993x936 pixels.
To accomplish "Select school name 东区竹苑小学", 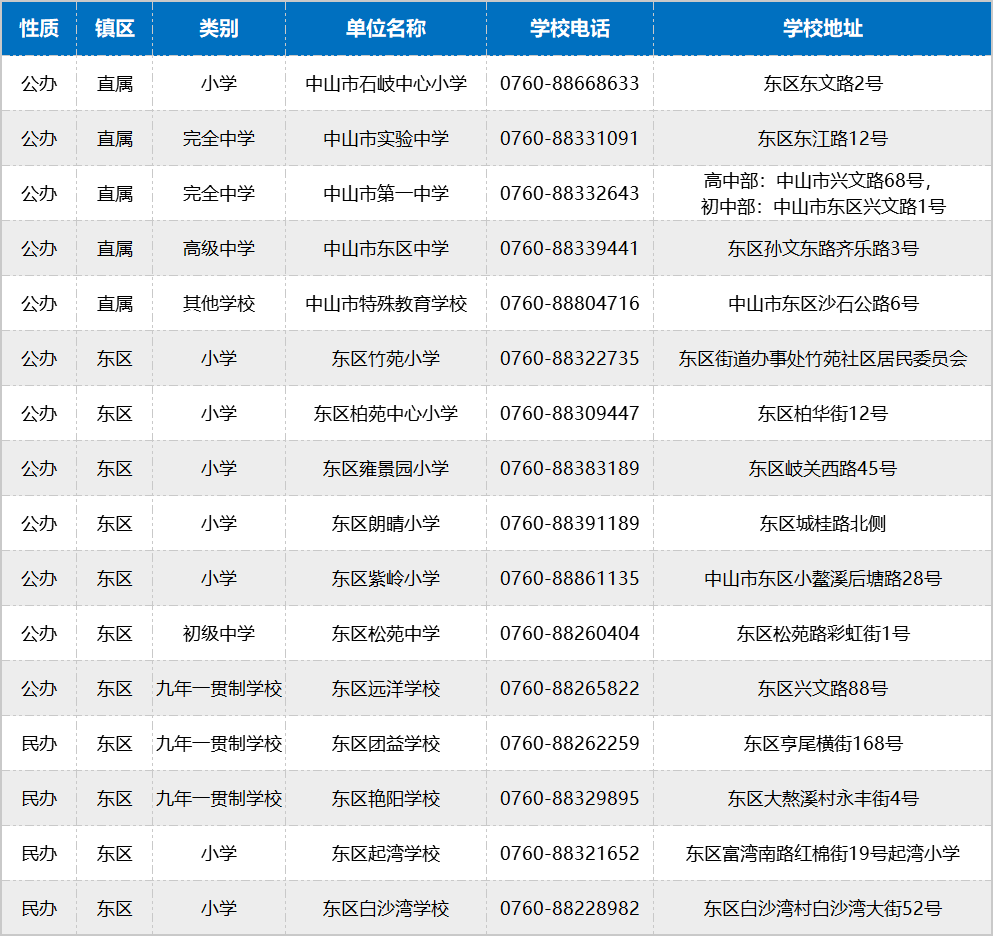I will coord(386,359).
